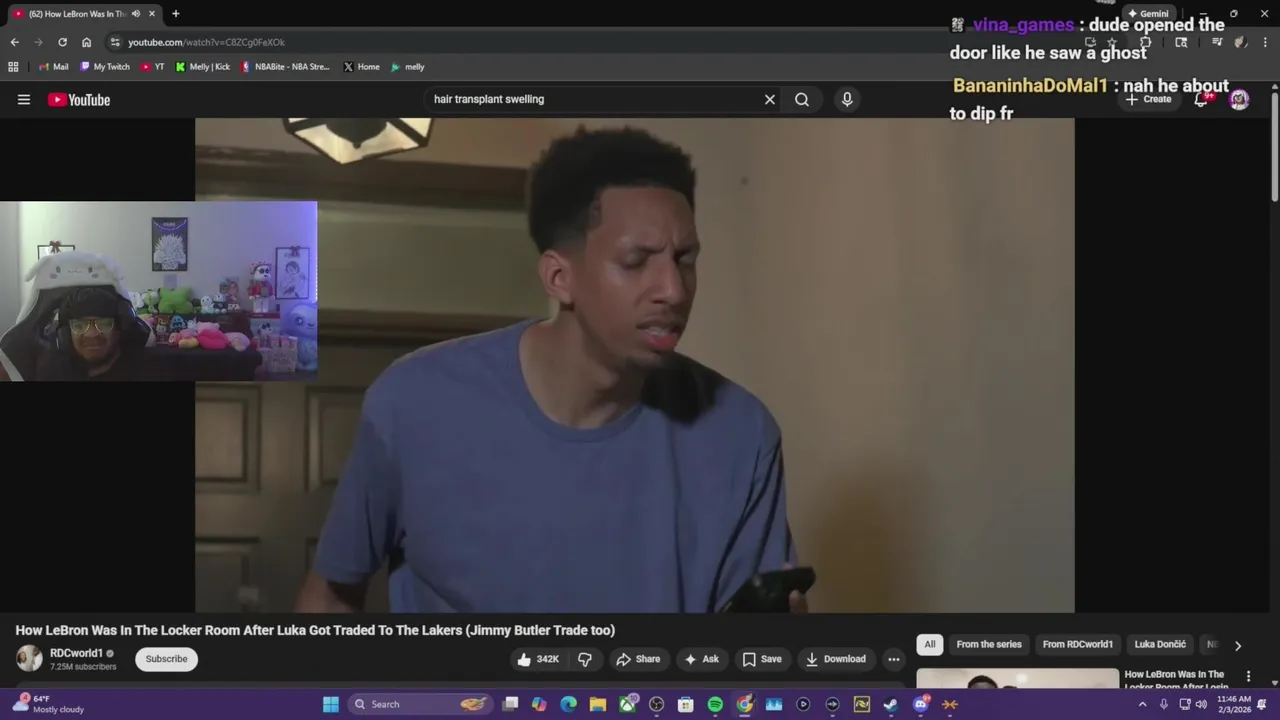
Task: Open the recommended video's three-dot menu
Action: [1248, 677]
